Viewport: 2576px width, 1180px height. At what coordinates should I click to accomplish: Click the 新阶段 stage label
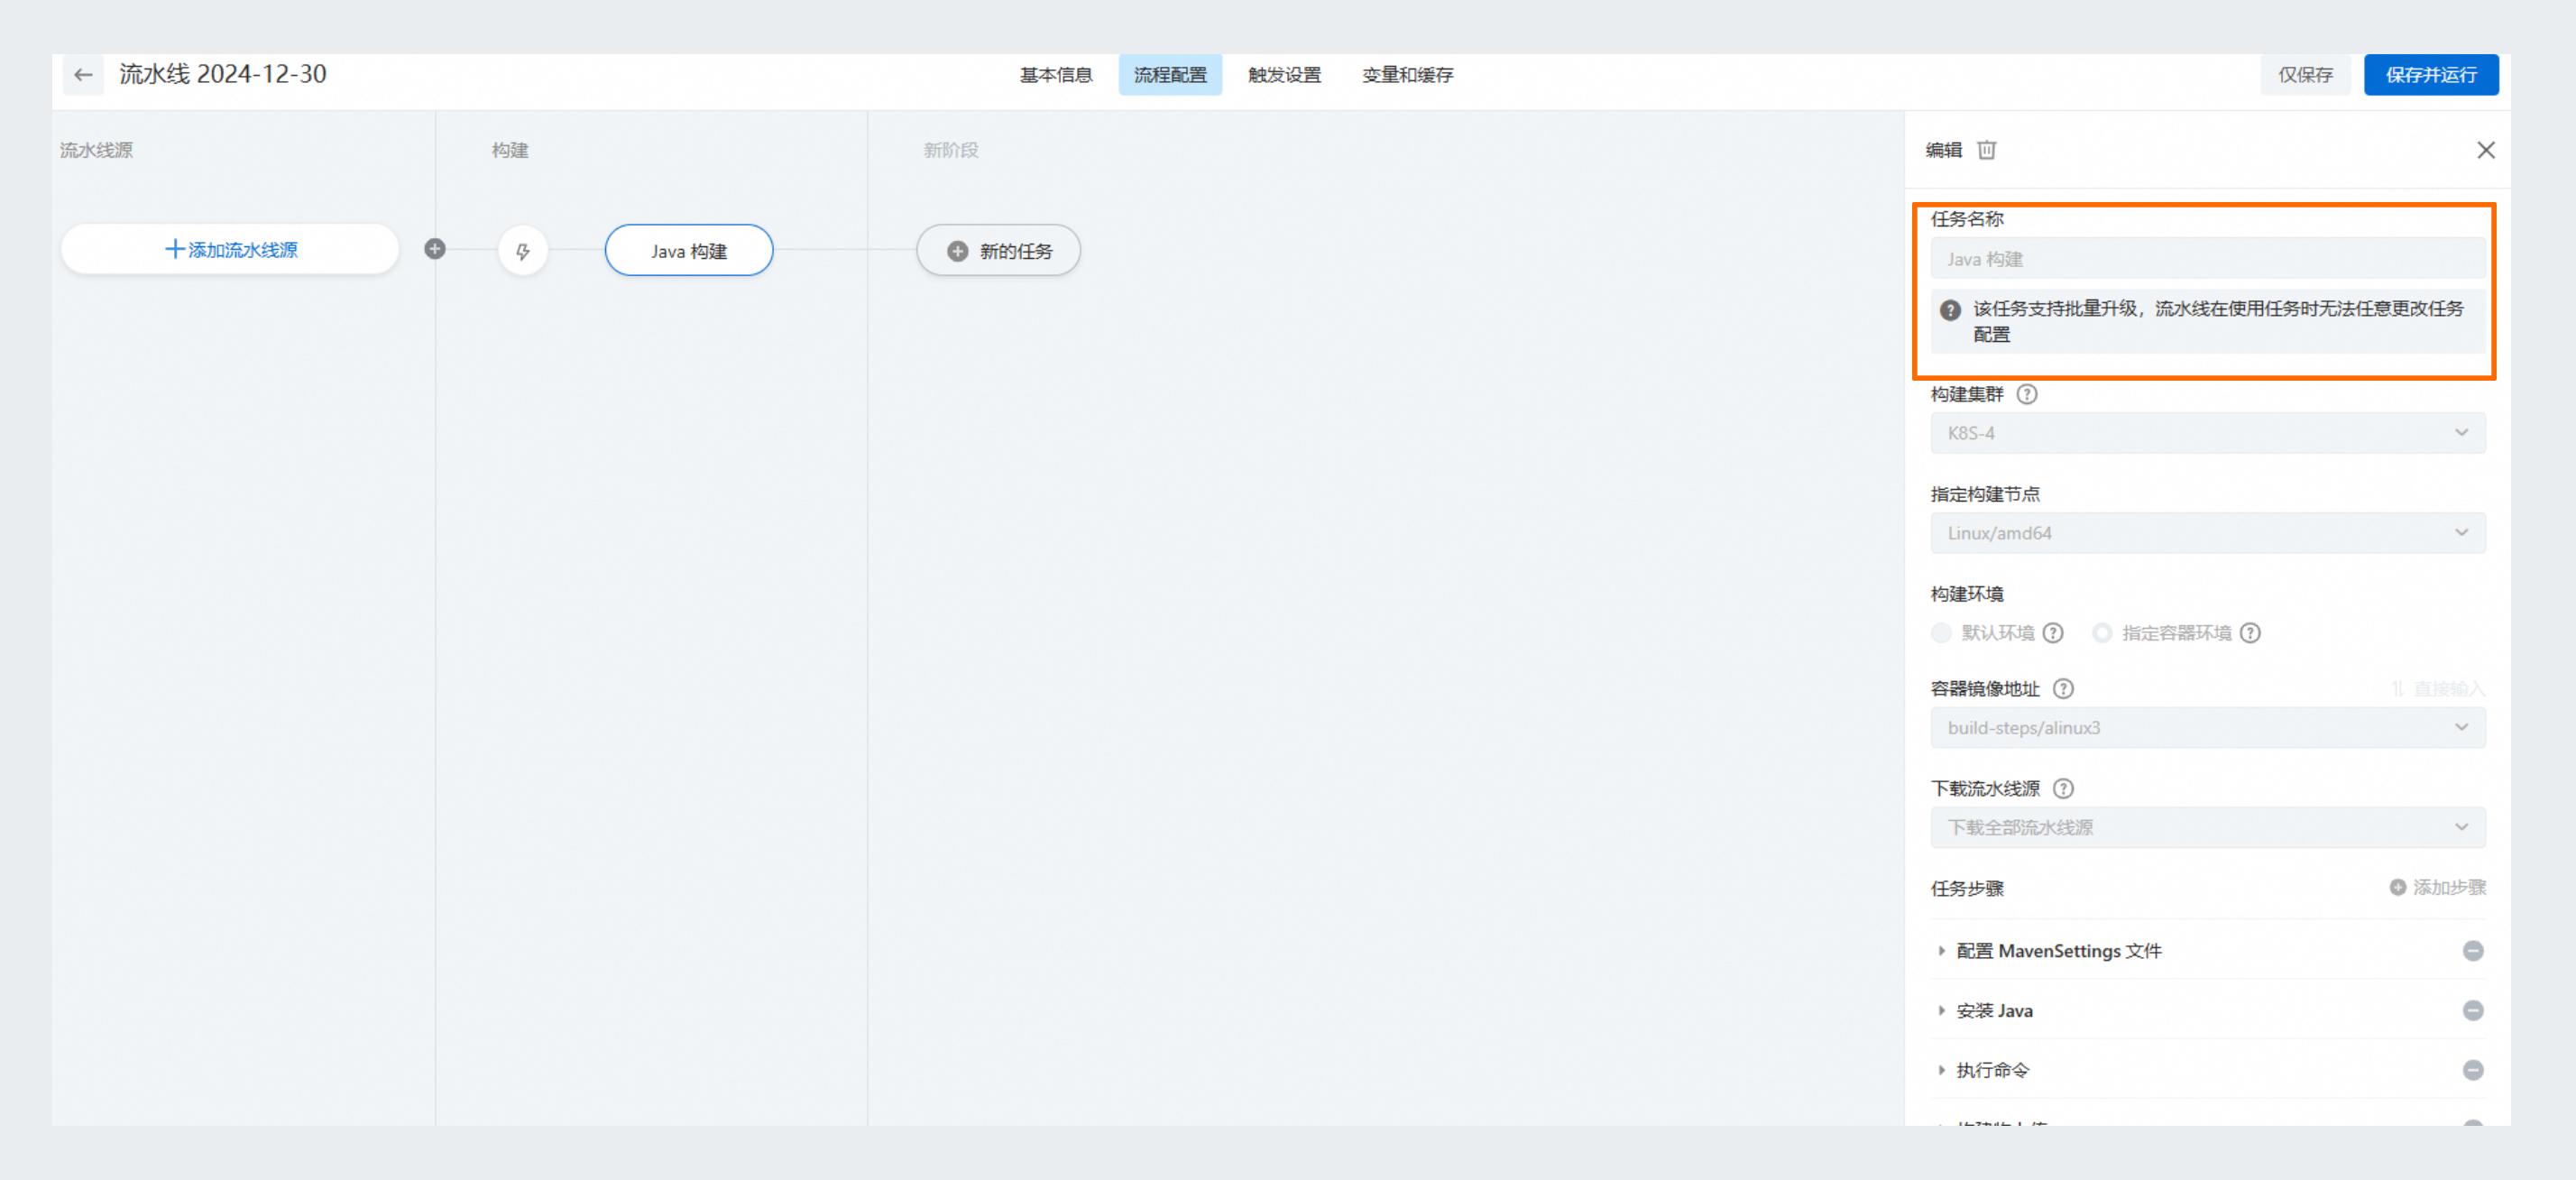[x=950, y=150]
